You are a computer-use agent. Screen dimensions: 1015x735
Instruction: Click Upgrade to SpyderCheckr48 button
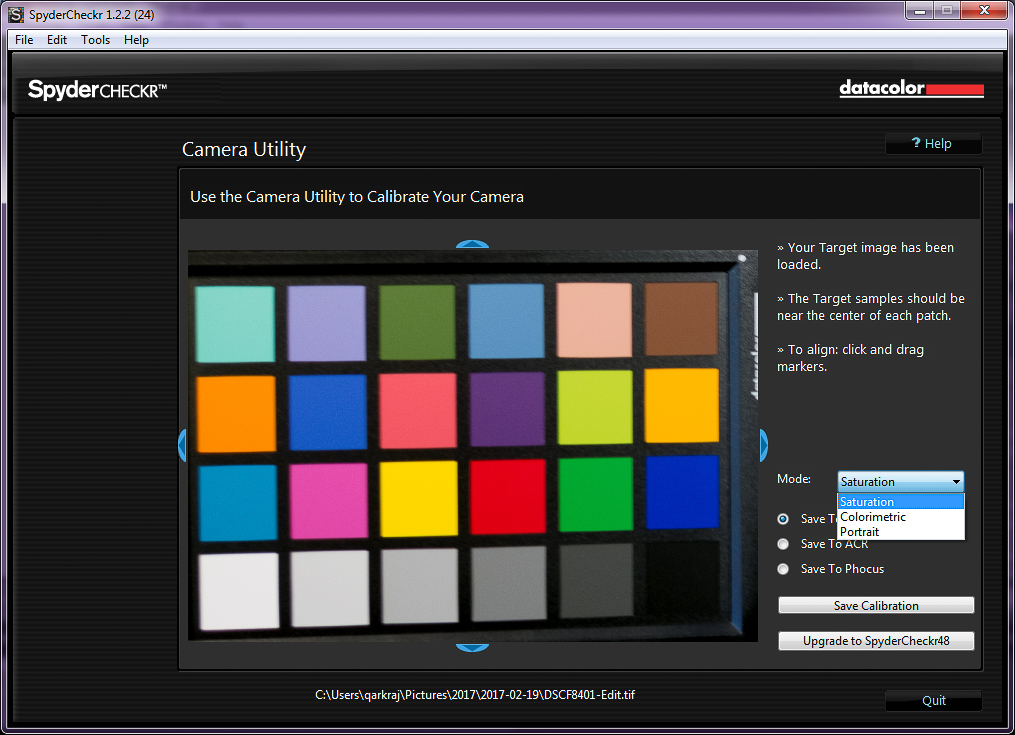tap(876, 640)
